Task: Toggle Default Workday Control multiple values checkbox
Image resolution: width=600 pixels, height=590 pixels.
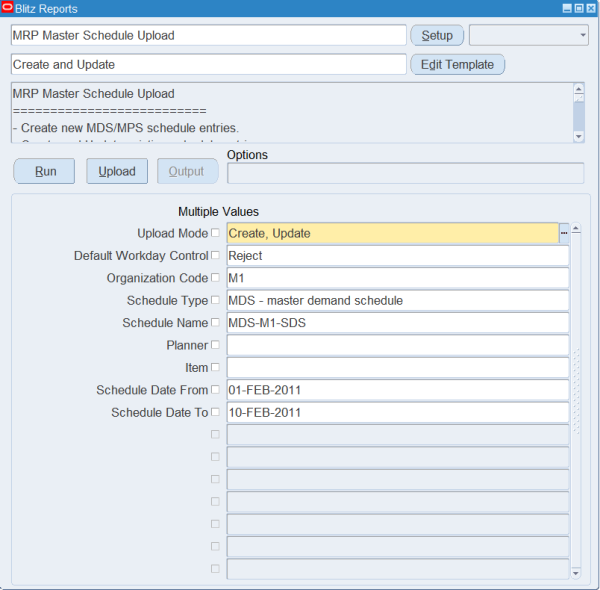Action: click(215, 255)
